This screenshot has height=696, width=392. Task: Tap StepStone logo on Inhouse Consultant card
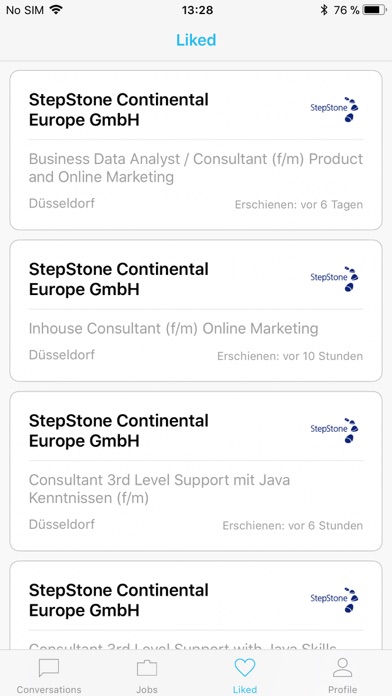(334, 279)
